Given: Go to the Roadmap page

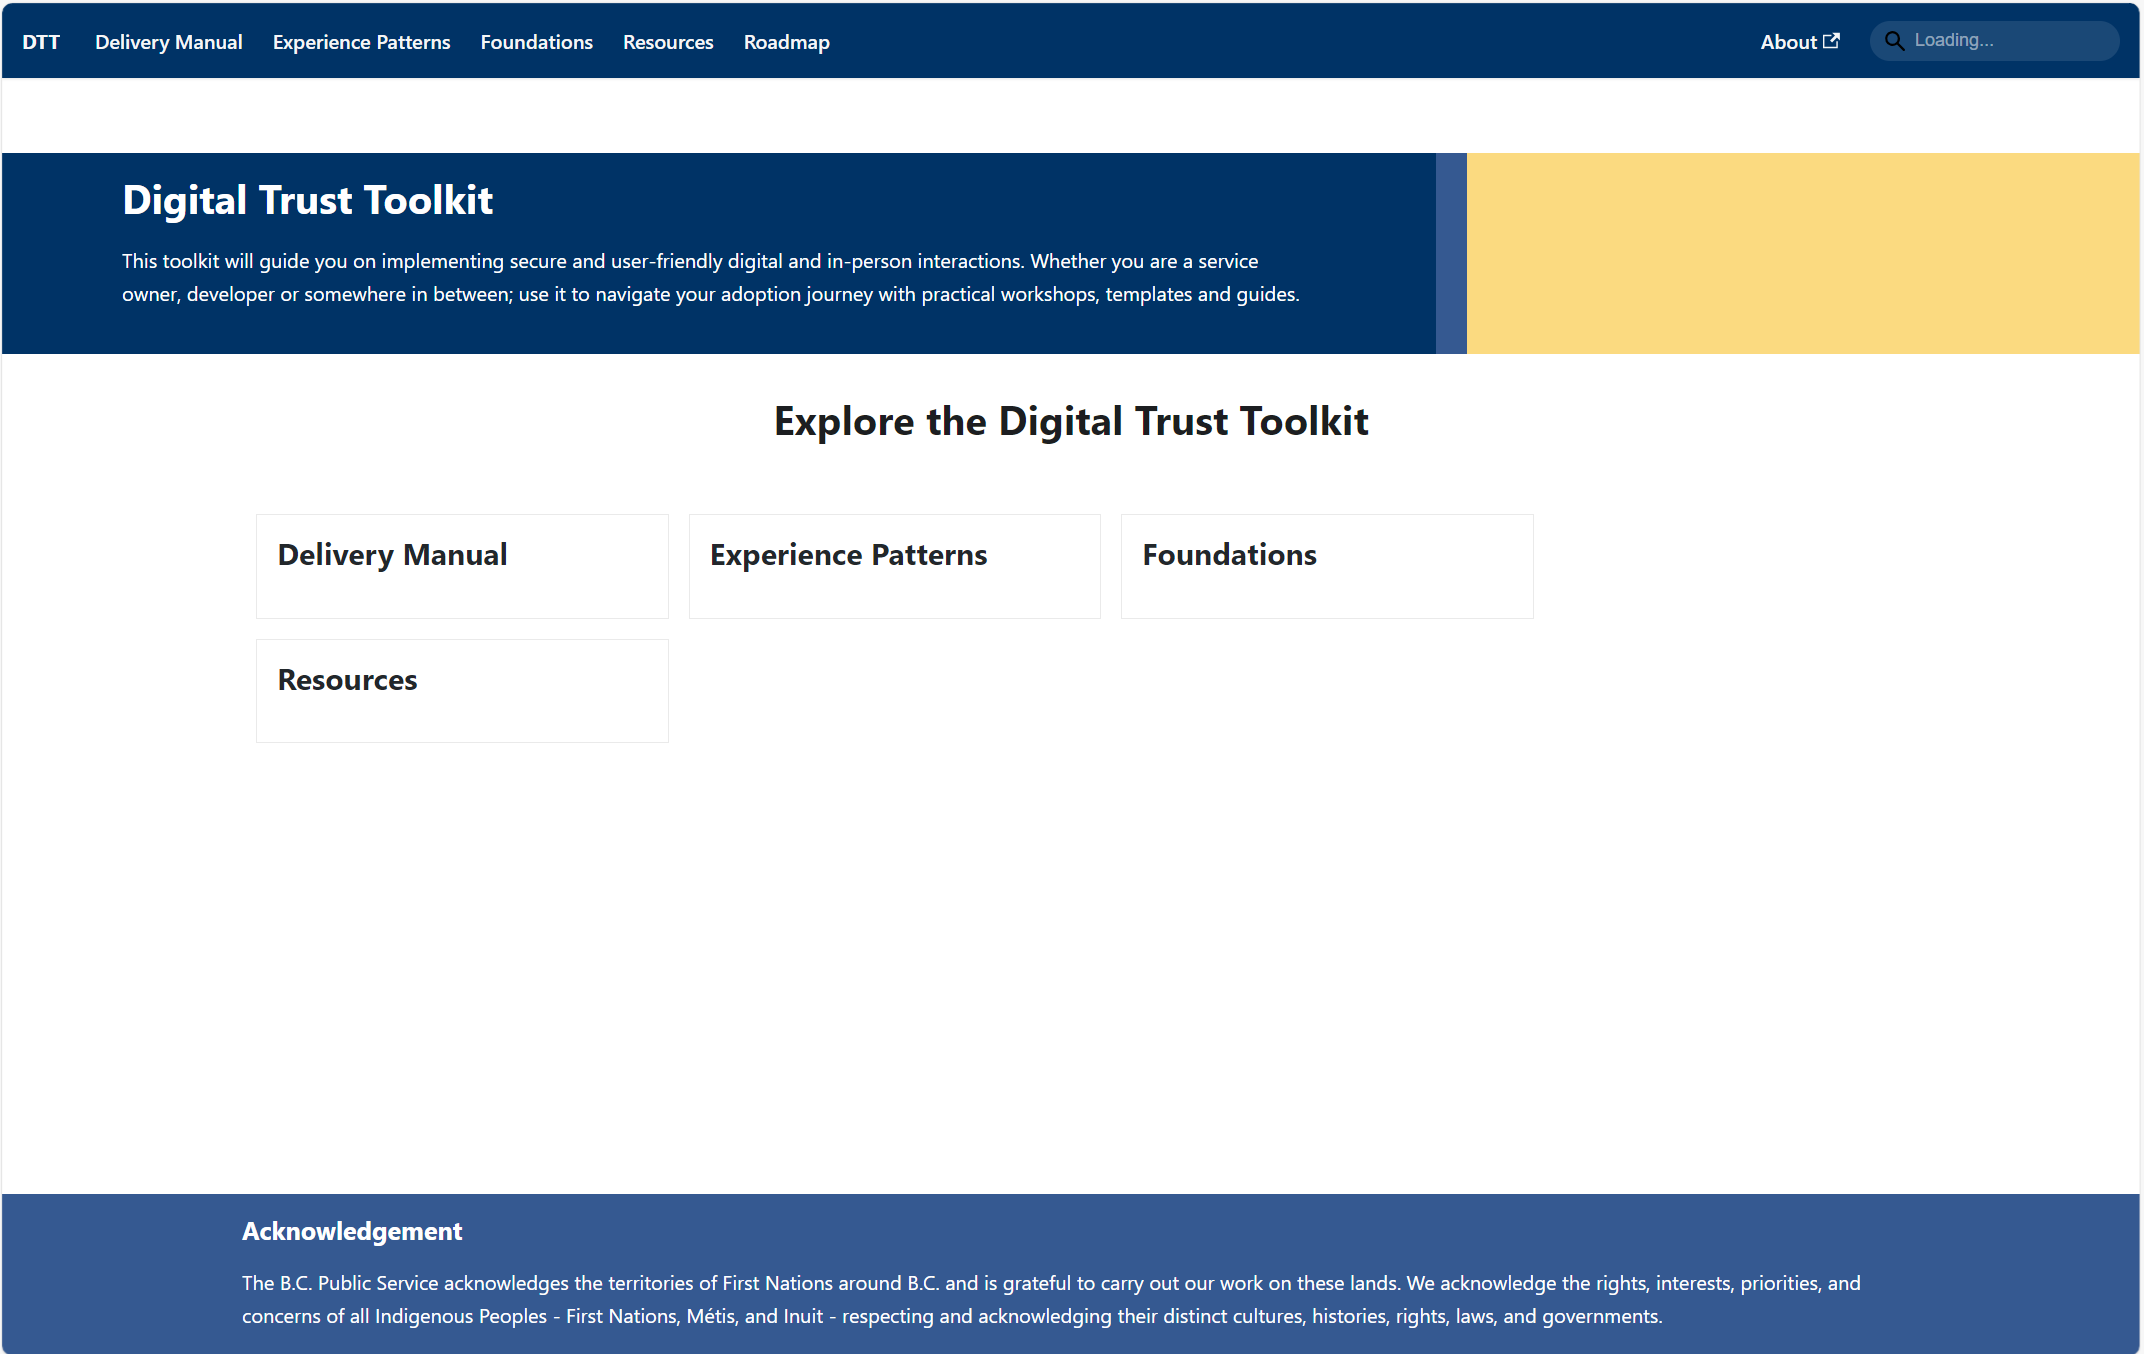Looking at the screenshot, I should click(x=786, y=42).
